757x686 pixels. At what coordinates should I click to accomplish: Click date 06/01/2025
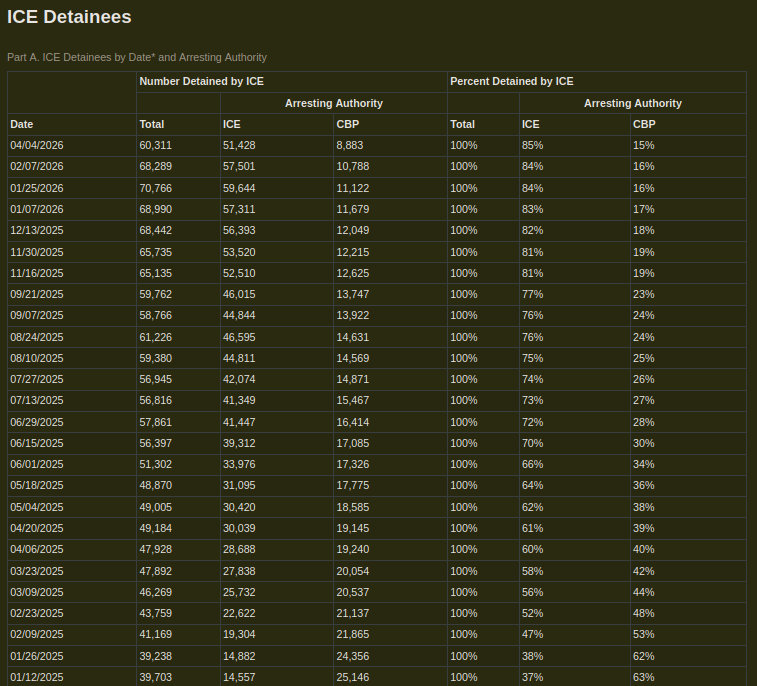[37, 464]
